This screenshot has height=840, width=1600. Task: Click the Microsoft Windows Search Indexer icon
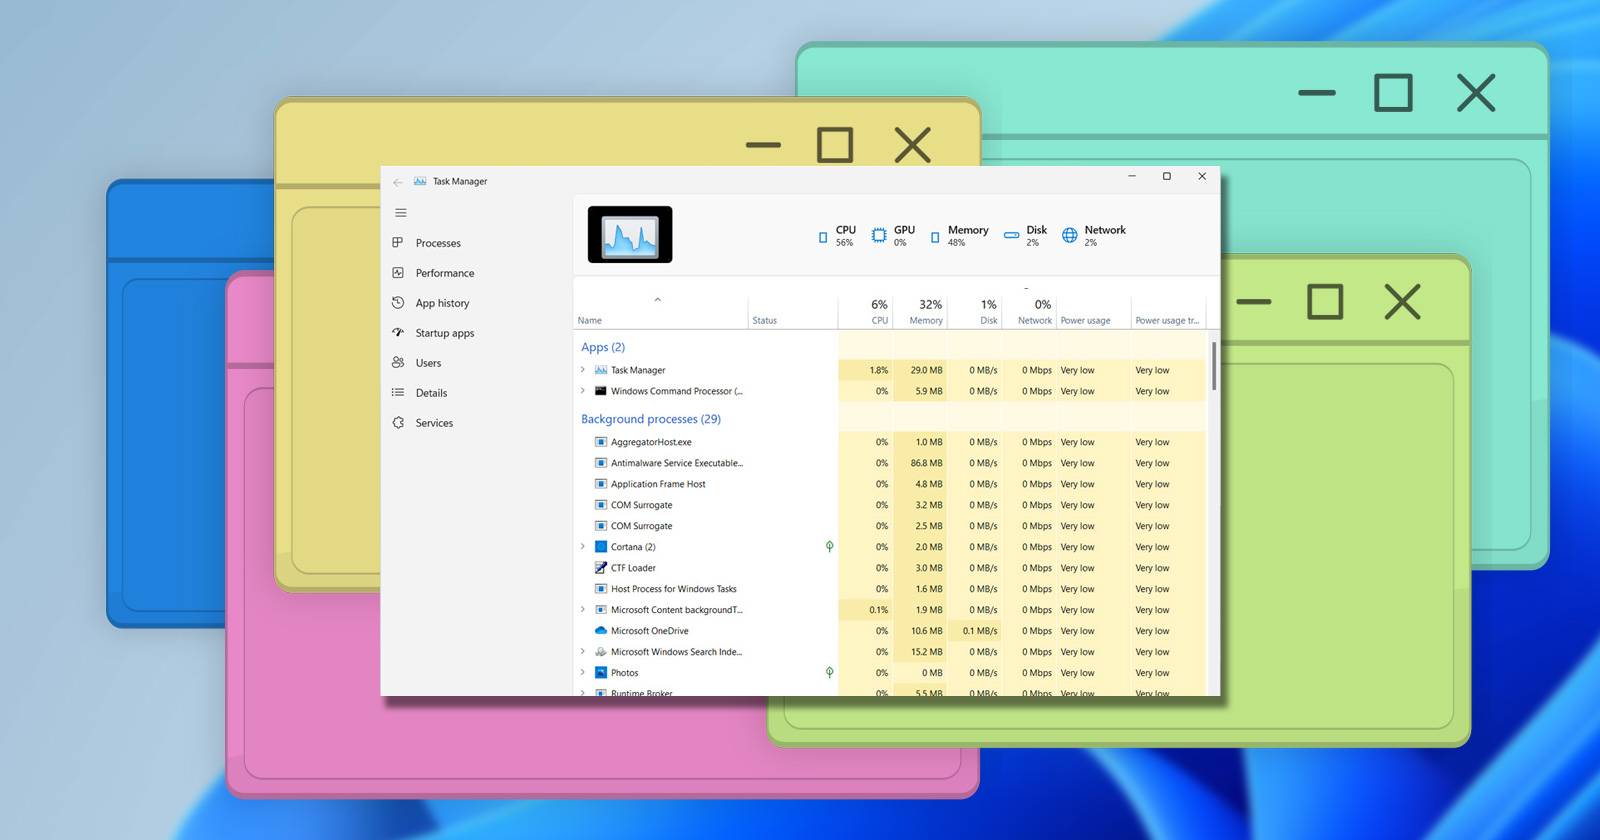tap(601, 652)
